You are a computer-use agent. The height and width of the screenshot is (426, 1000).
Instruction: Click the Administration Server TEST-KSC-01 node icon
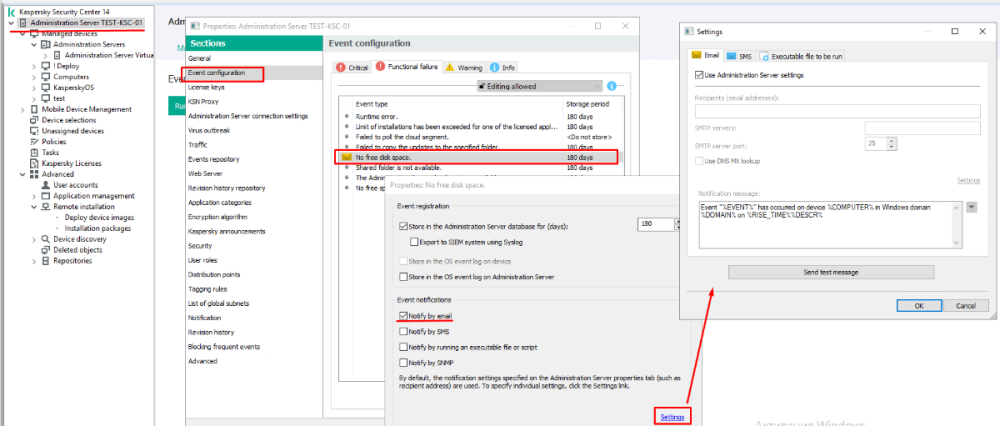[x=23, y=23]
